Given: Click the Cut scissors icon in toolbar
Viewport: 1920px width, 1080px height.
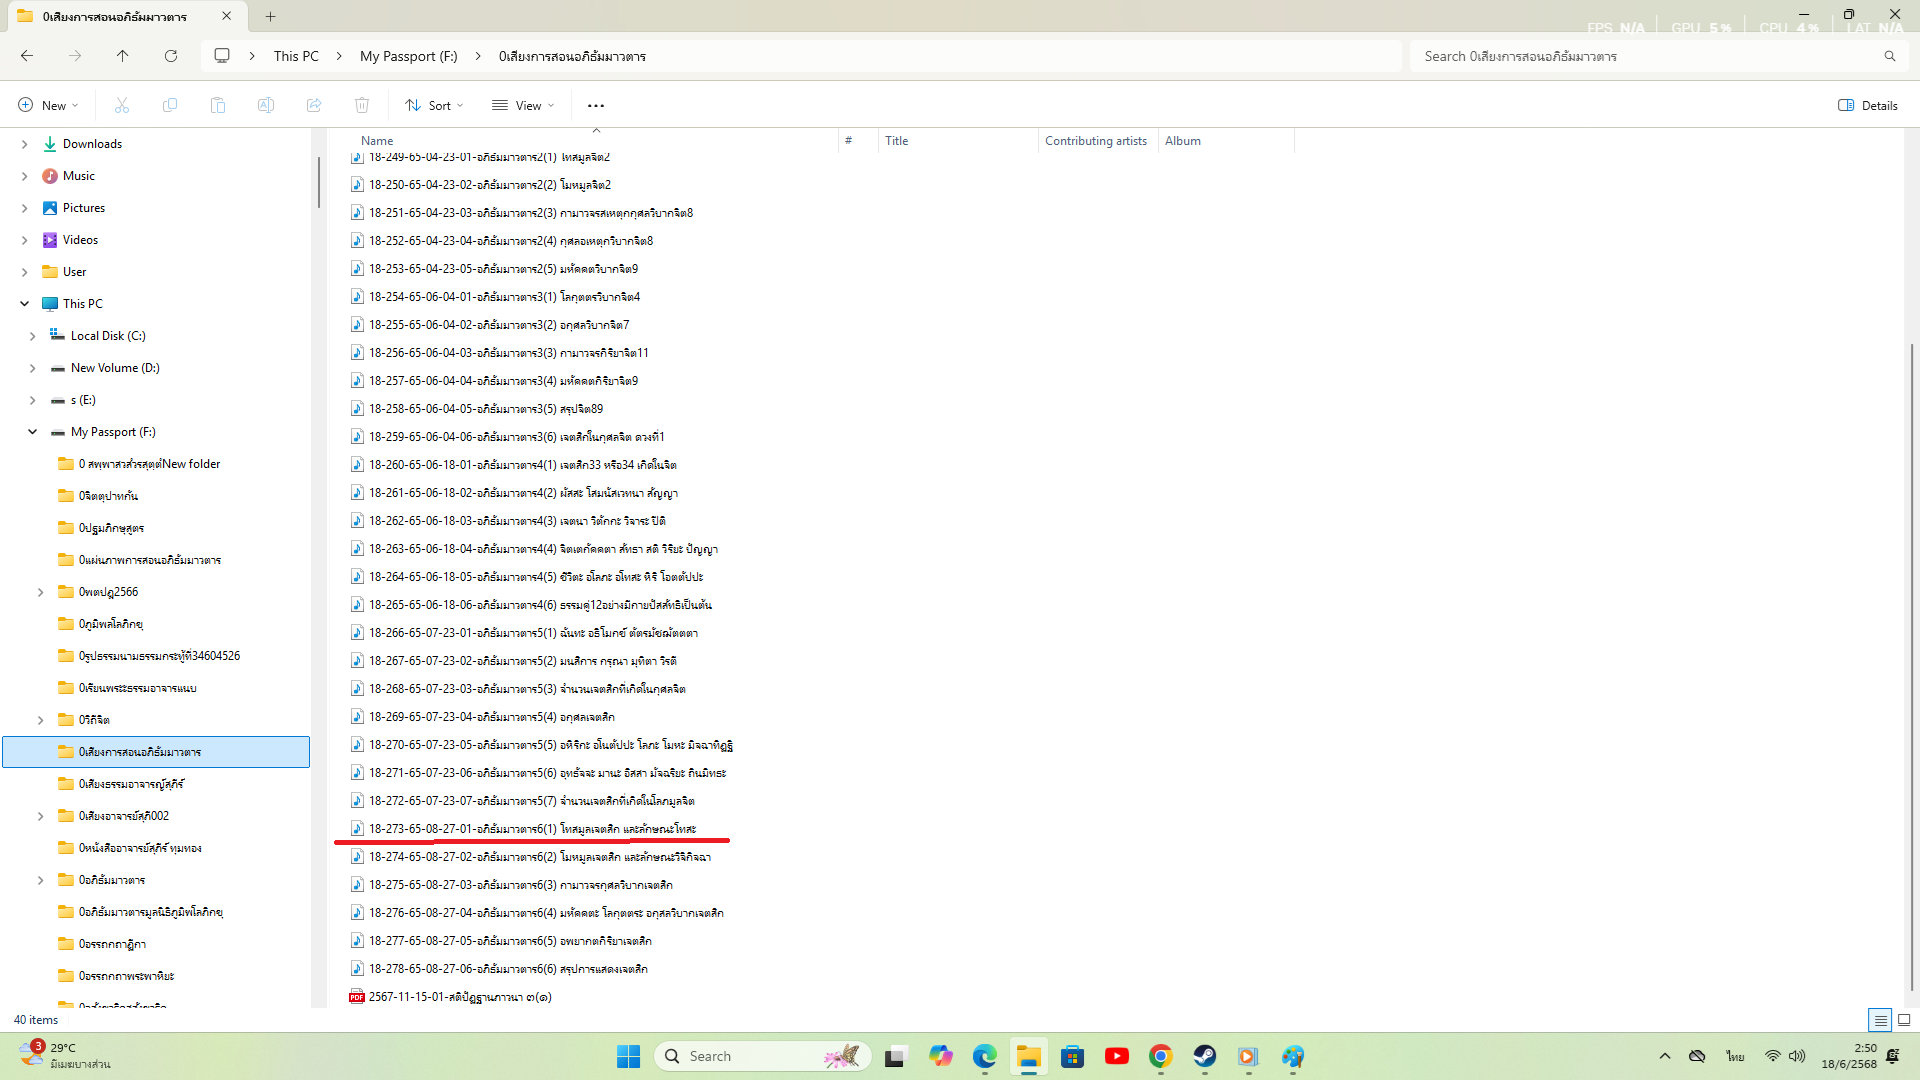Looking at the screenshot, I should click(122, 105).
